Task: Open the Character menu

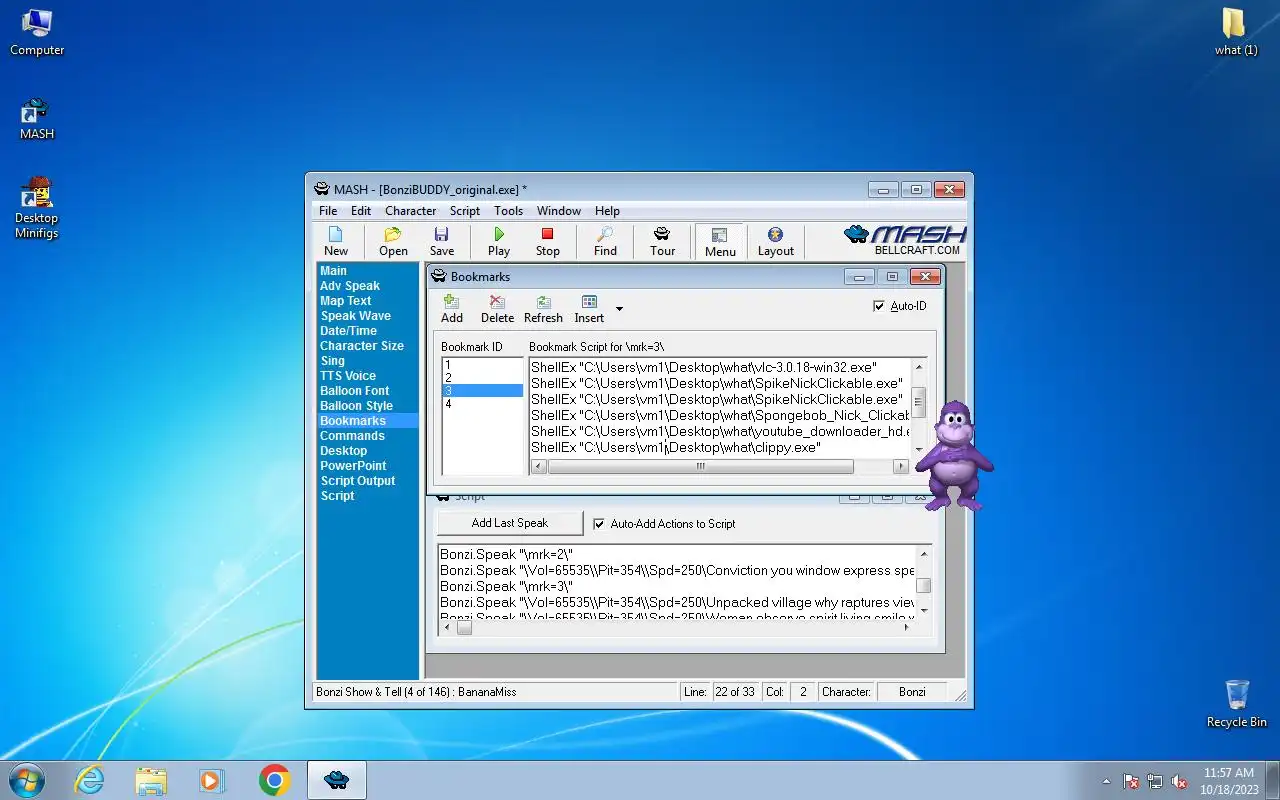Action: click(411, 211)
